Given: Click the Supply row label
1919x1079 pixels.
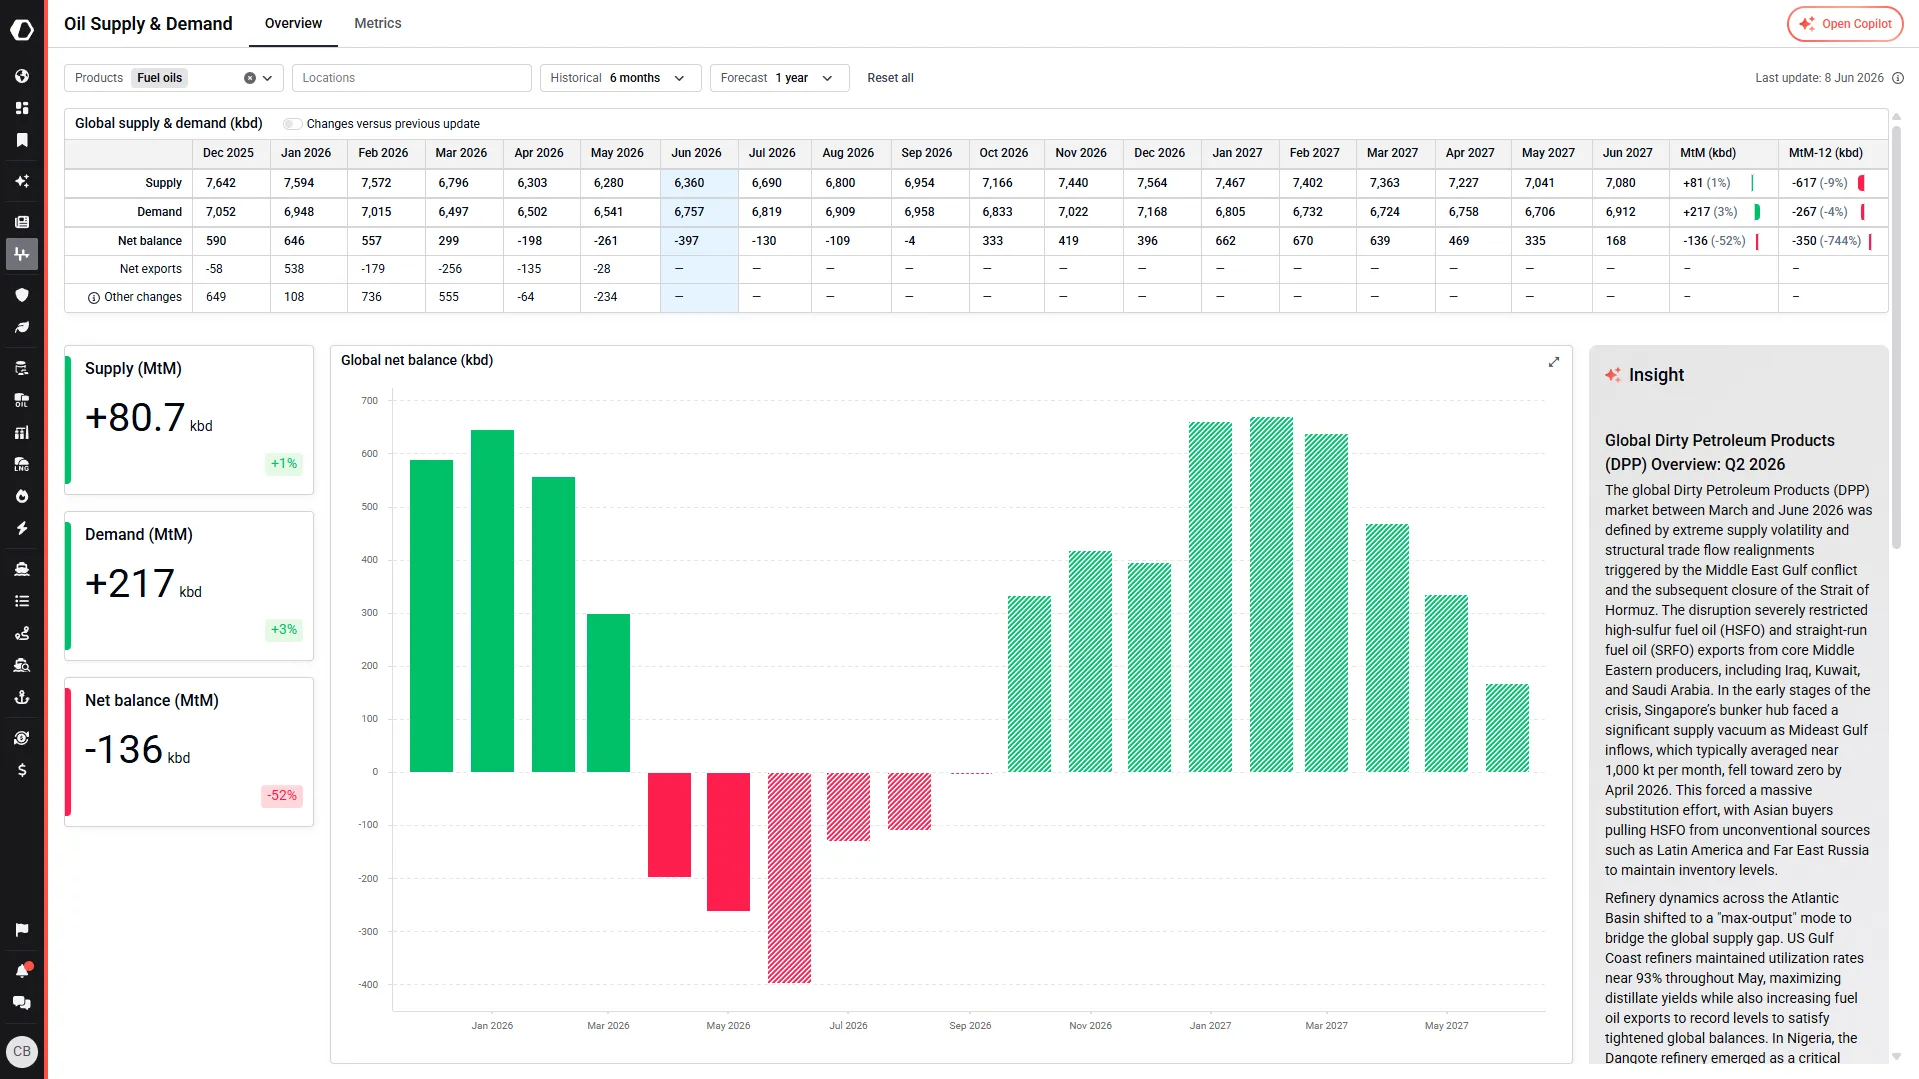Looking at the screenshot, I should pos(163,183).
